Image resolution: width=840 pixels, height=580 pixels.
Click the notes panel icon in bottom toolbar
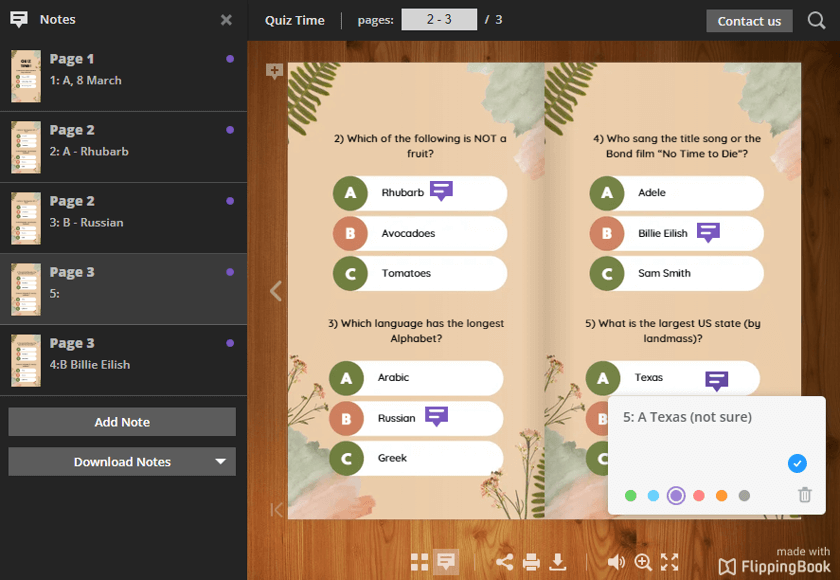pyautogui.click(x=446, y=562)
